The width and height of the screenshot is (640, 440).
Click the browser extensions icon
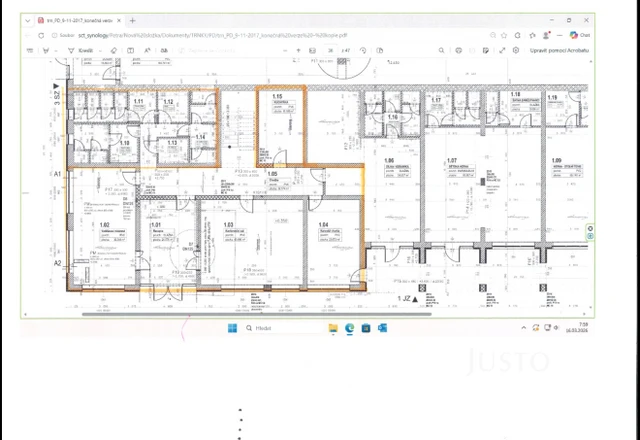pos(518,36)
